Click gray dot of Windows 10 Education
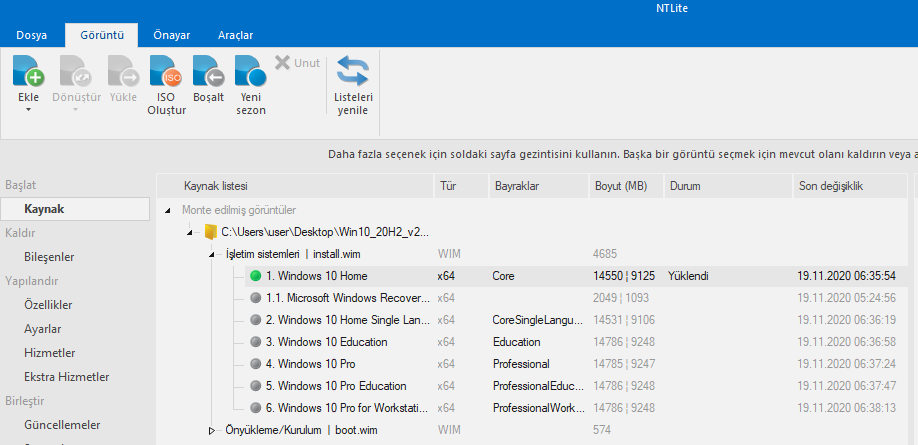Image resolution: width=918 pixels, height=445 pixels. (255, 342)
